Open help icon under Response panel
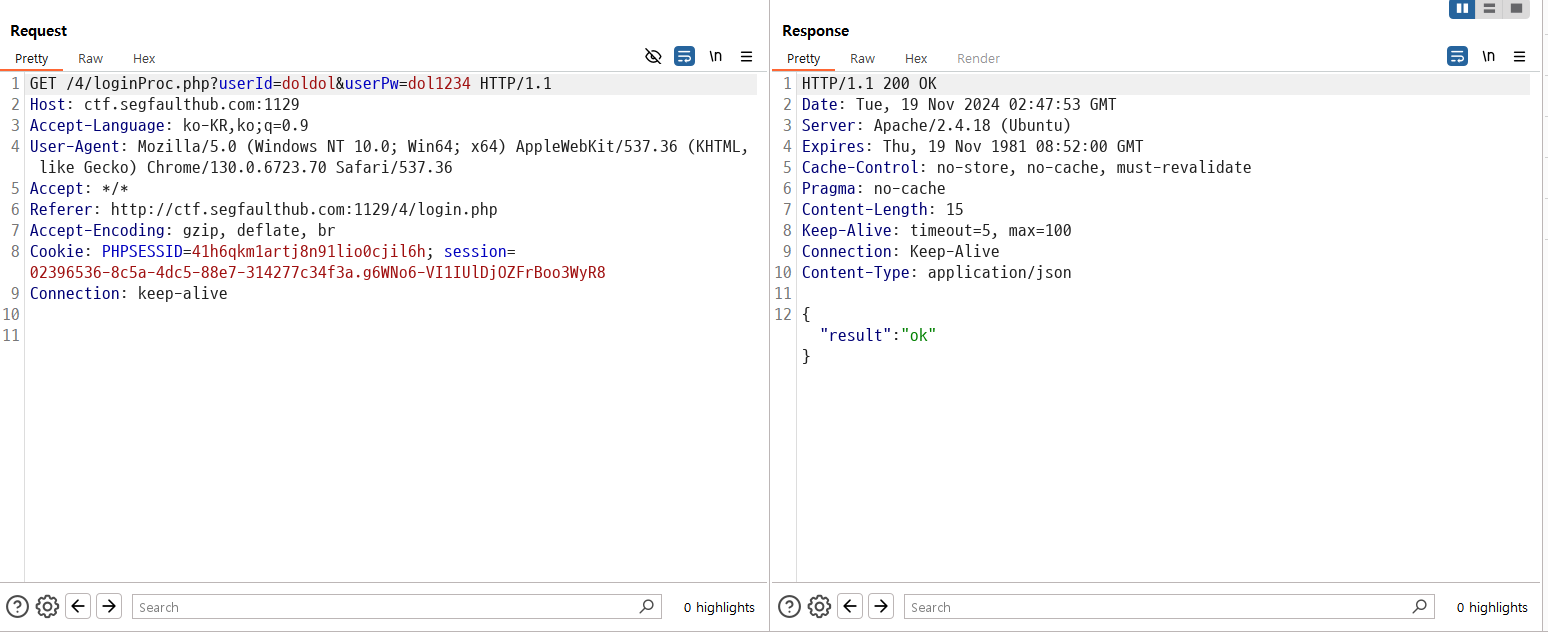This screenshot has width=1548, height=632. tap(789, 606)
